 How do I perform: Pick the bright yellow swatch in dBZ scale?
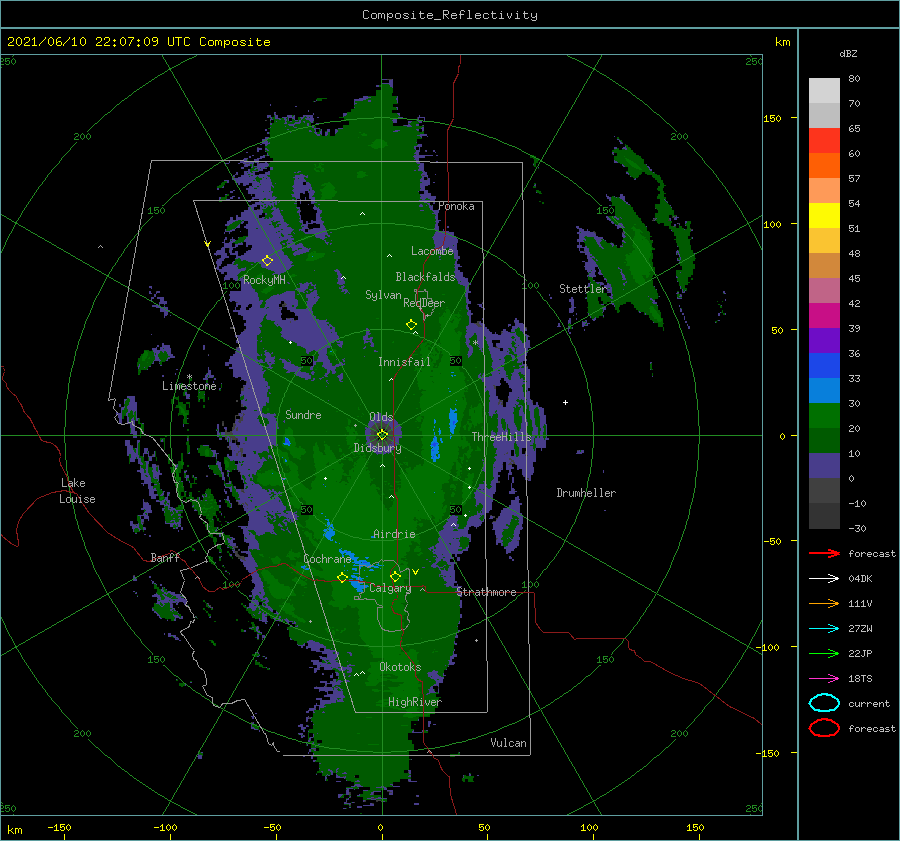[824, 216]
